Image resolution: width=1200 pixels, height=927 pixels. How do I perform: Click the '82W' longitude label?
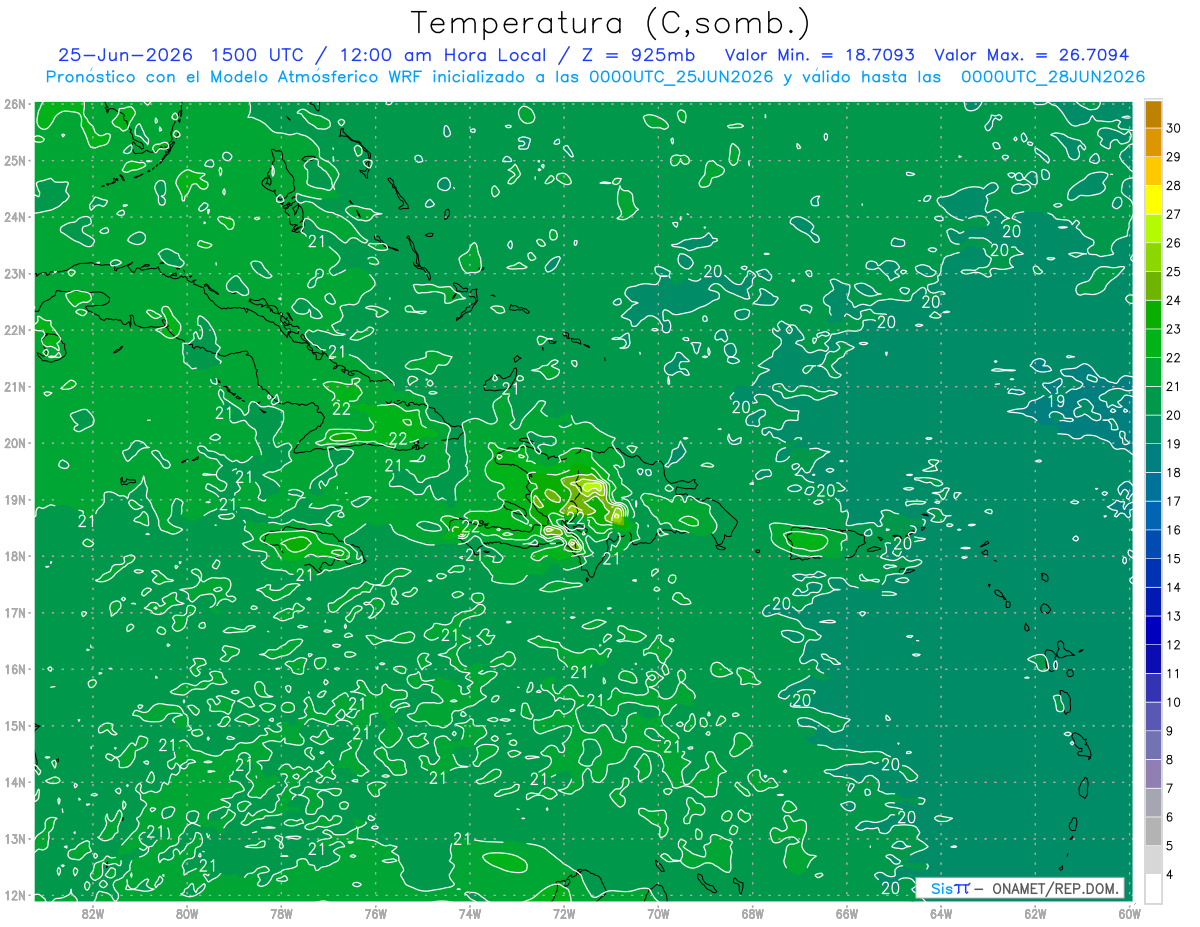click(x=93, y=913)
